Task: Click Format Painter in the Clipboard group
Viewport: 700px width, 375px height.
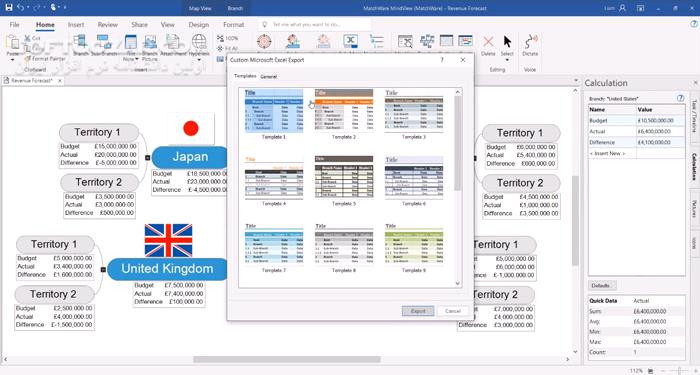Action: point(45,58)
